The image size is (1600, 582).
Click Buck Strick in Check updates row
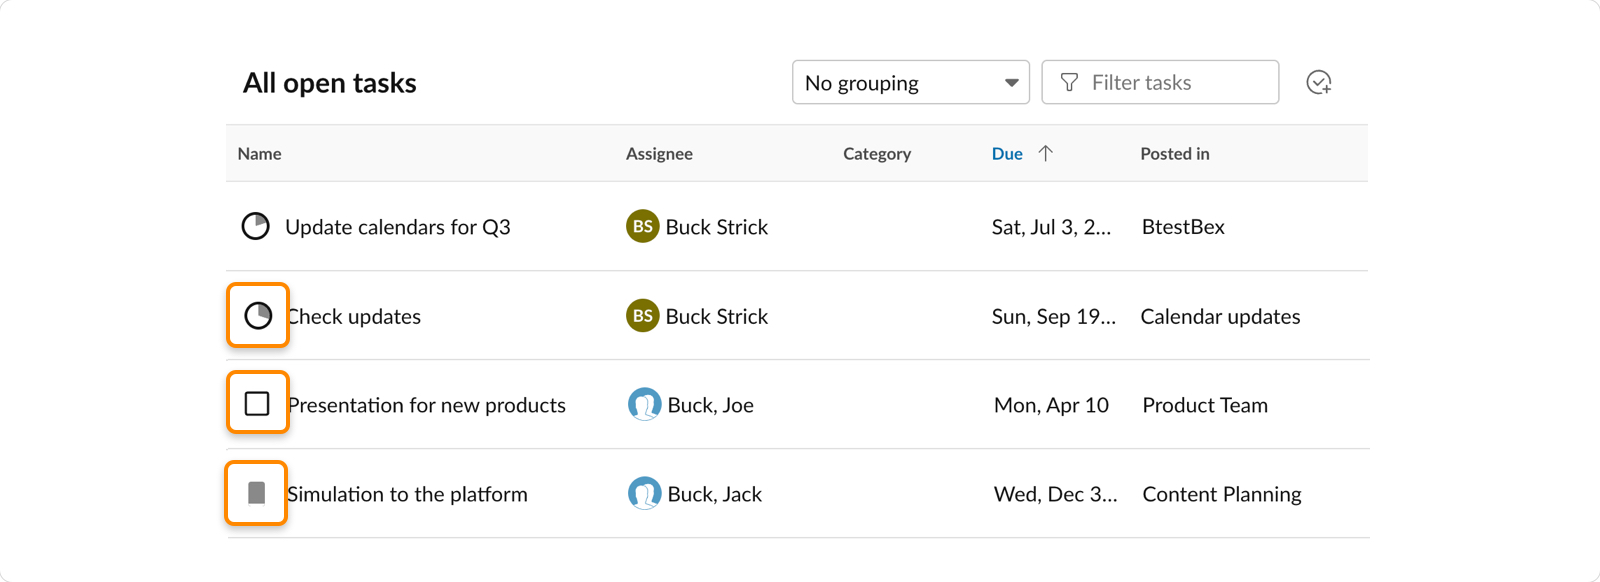tap(717, 316)
